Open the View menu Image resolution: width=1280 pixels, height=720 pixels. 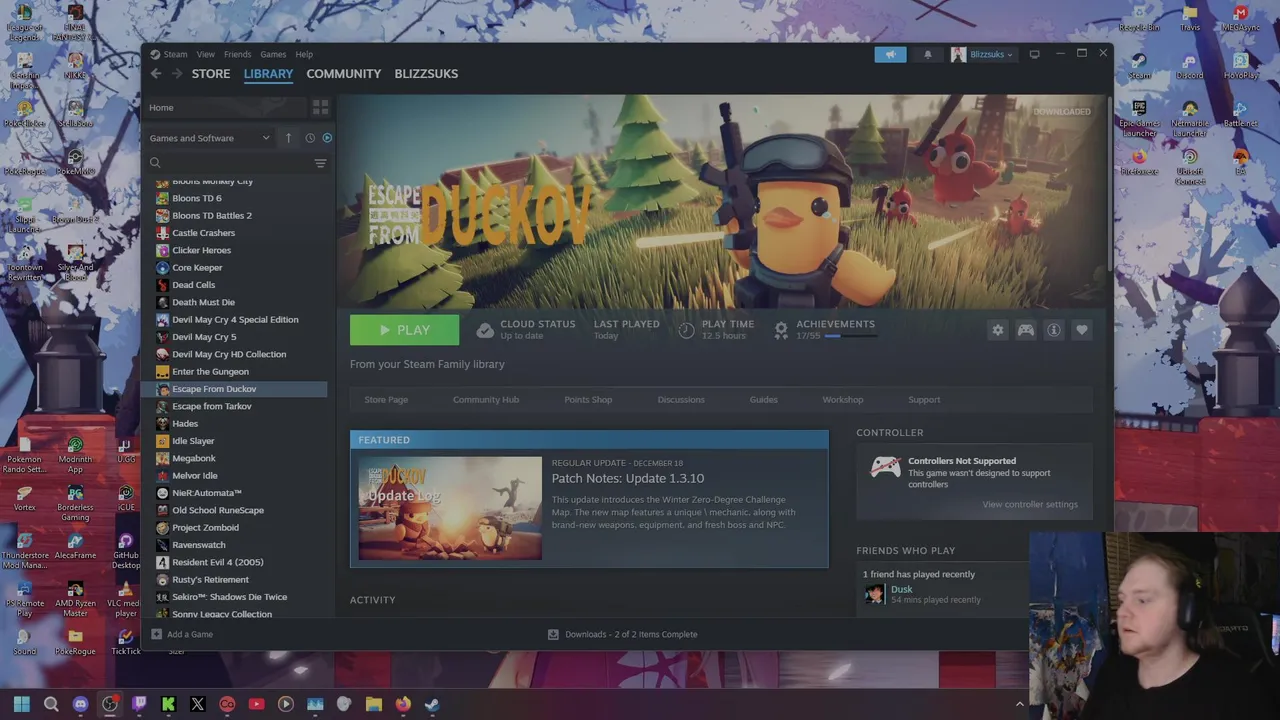[205, 54]
